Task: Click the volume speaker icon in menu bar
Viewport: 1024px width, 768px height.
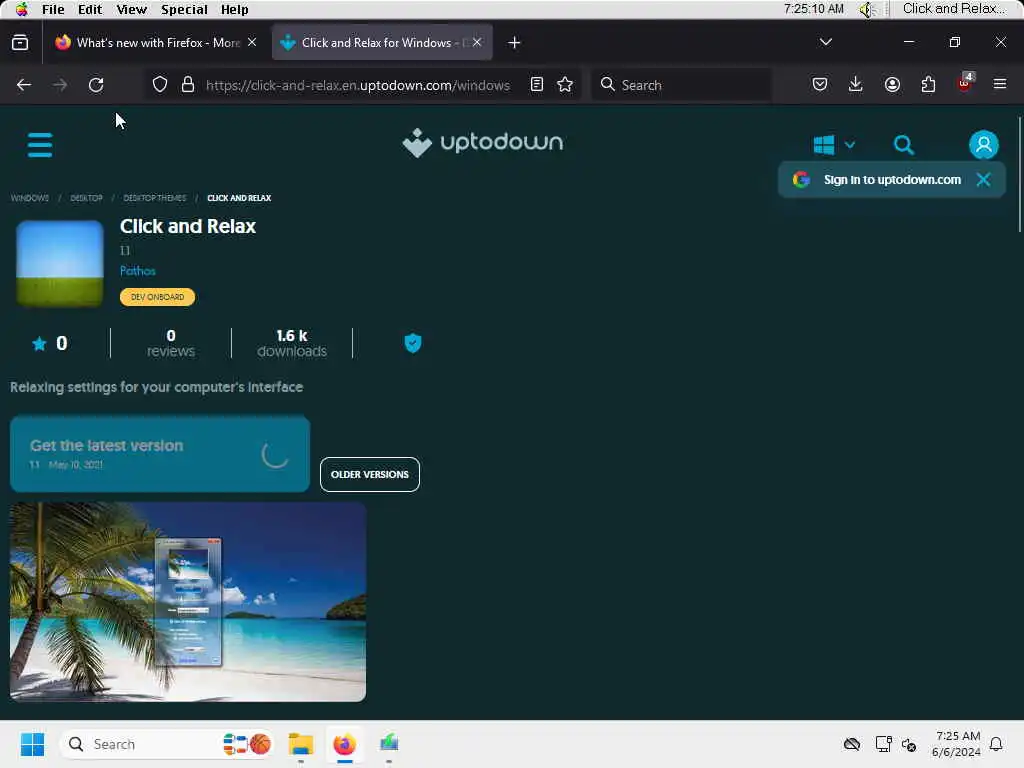Action: coord(867,9)
